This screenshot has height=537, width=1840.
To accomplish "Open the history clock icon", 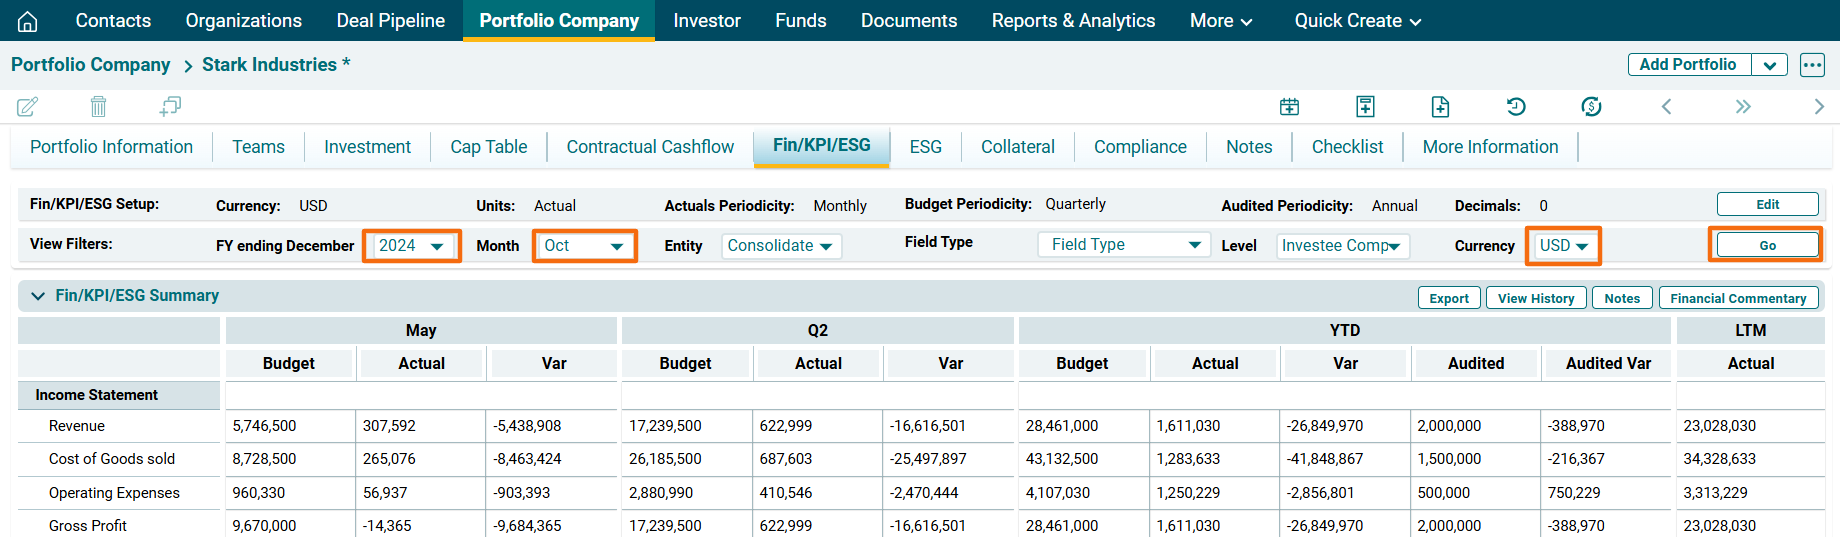I will [x=1516, y=107].
